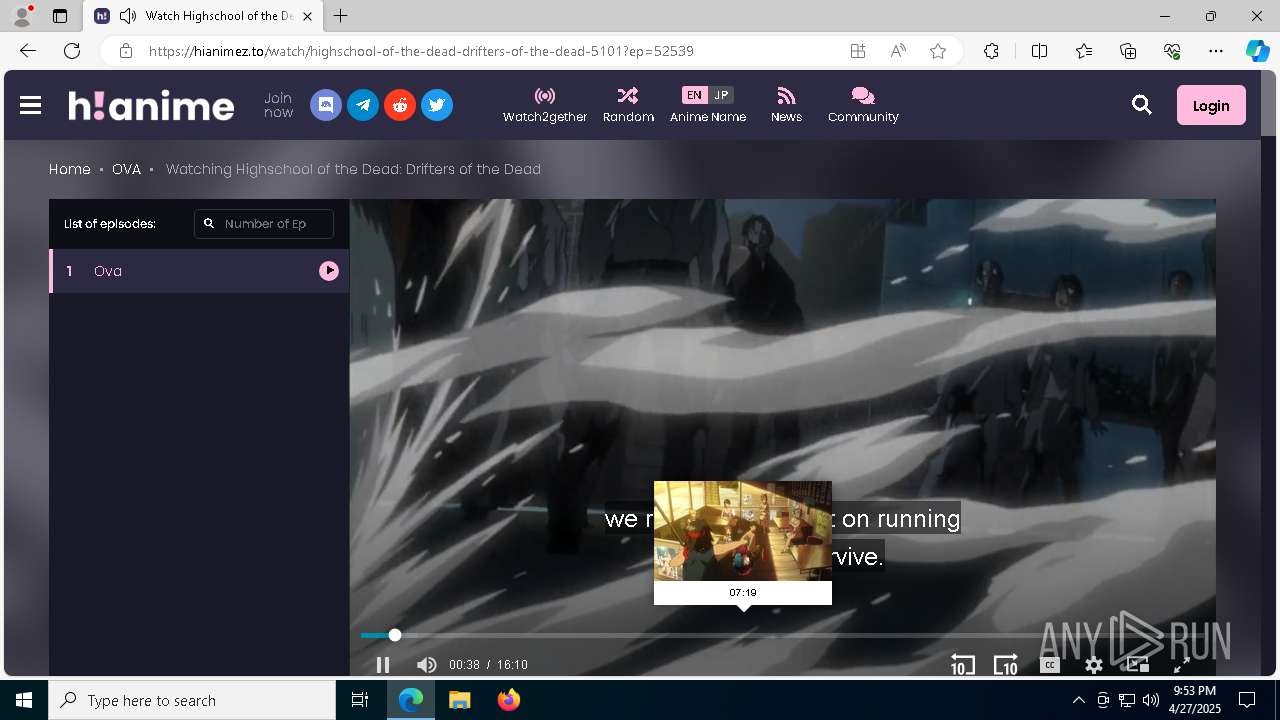The height and width of the screenshot is (720, 1280).
Task: Open the Telegram join link
Action: point(363,105)
